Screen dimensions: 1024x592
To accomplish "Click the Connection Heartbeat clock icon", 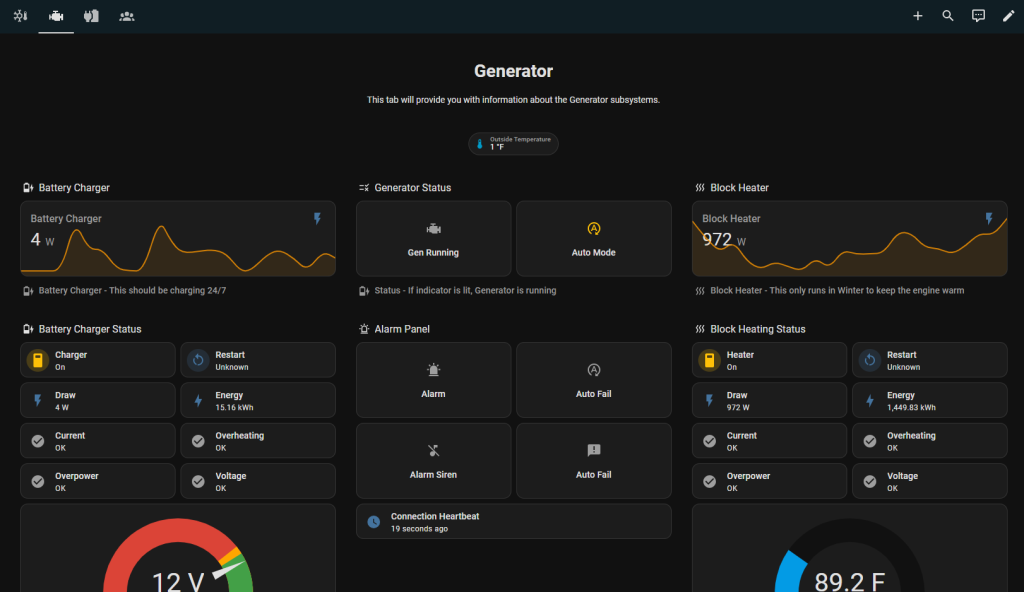I will click(373, 522).
